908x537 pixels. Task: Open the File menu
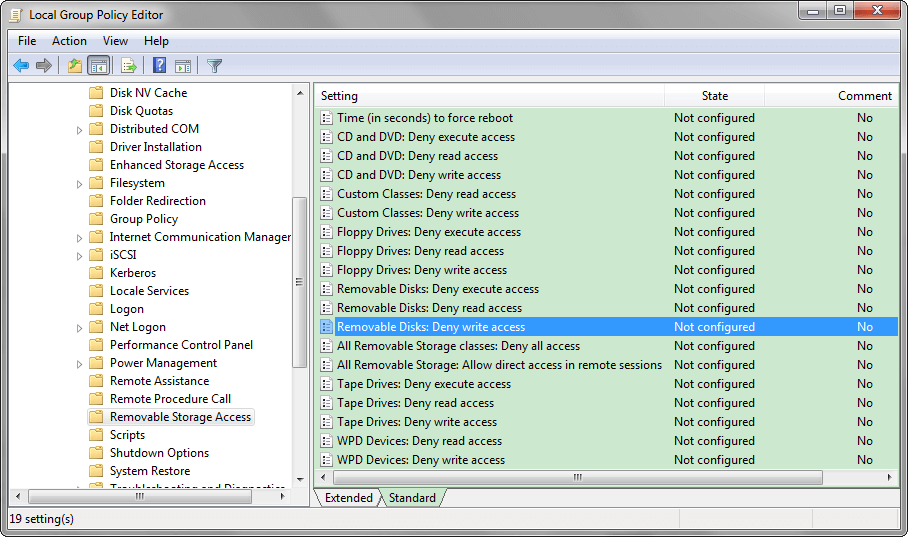click(27, 41)
